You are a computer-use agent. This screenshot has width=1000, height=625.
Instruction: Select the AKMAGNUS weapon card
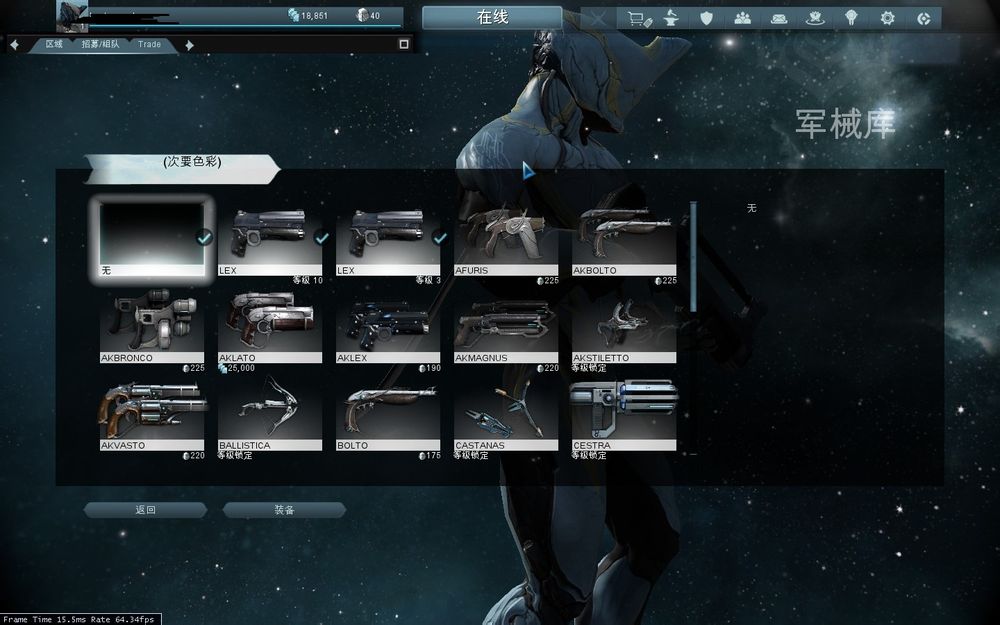point(506,327)
